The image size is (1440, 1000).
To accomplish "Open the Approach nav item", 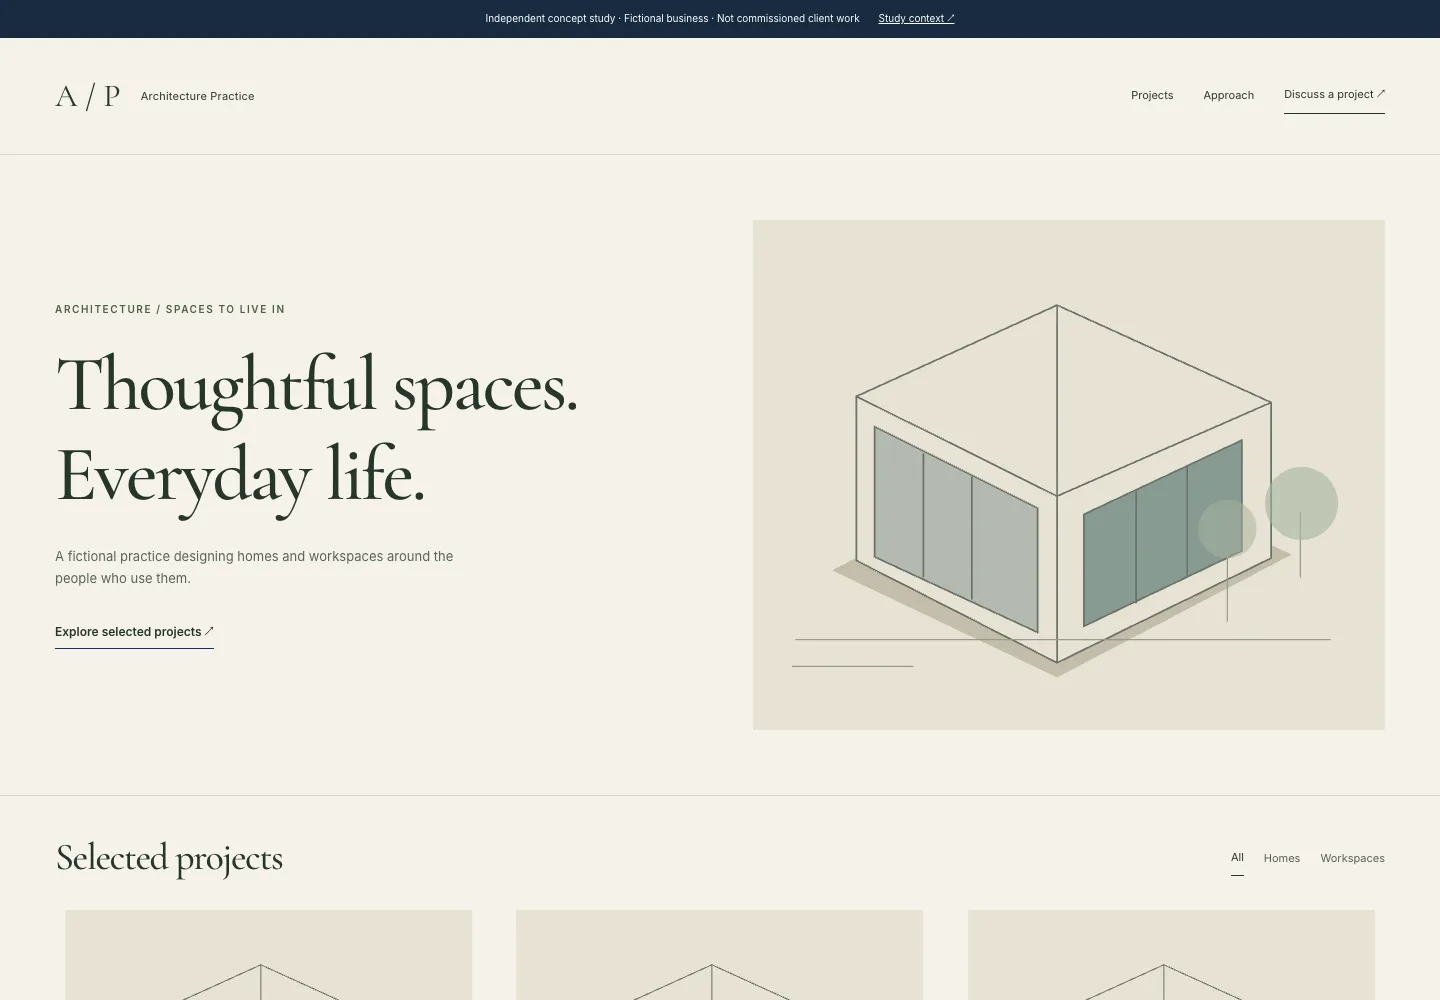I will coord(1228,95).
